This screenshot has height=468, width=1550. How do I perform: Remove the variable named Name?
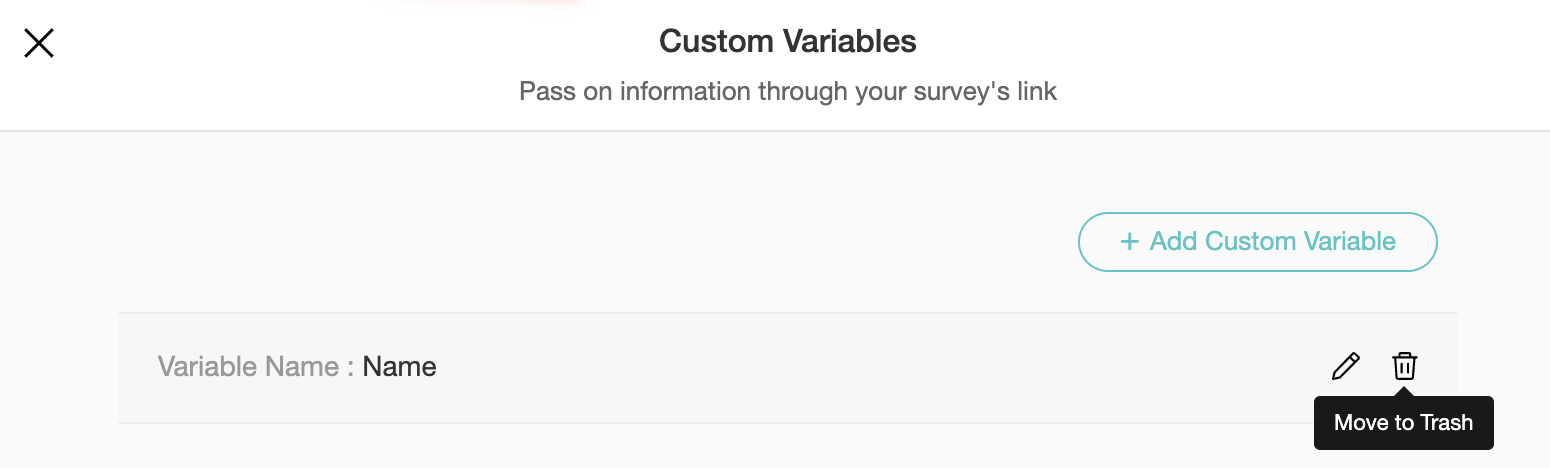(x=1404, y=367)
